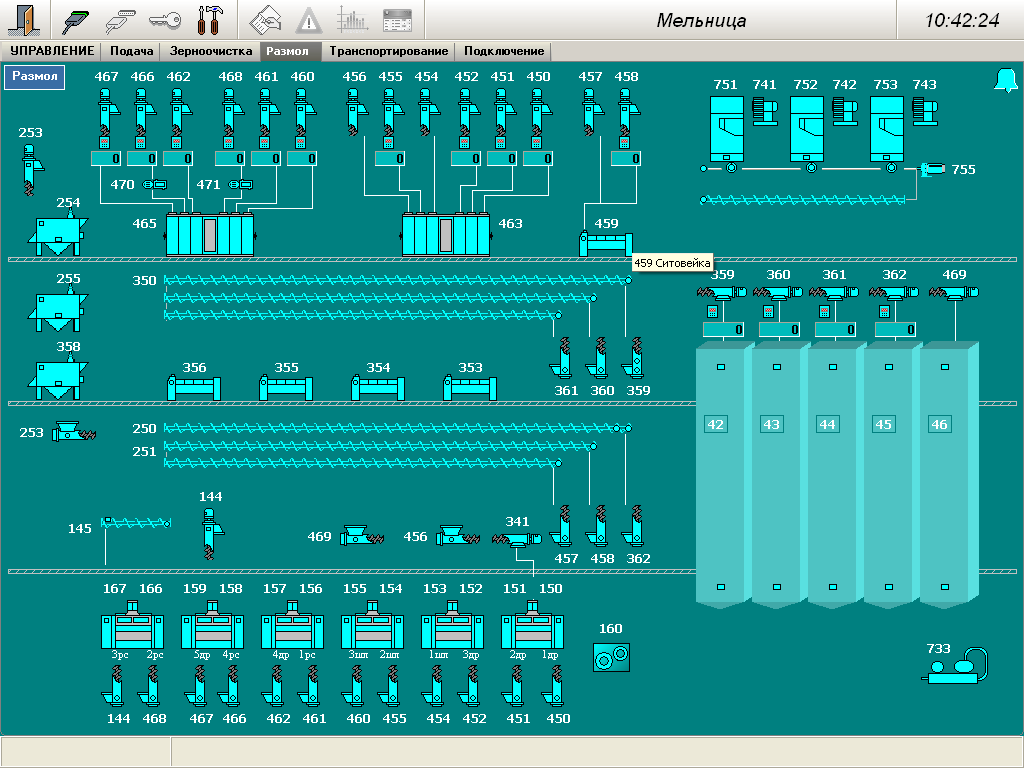This screenshot has width=1024, height=768.
Task: Open the trends chart icon
Action: pos(352,20)
